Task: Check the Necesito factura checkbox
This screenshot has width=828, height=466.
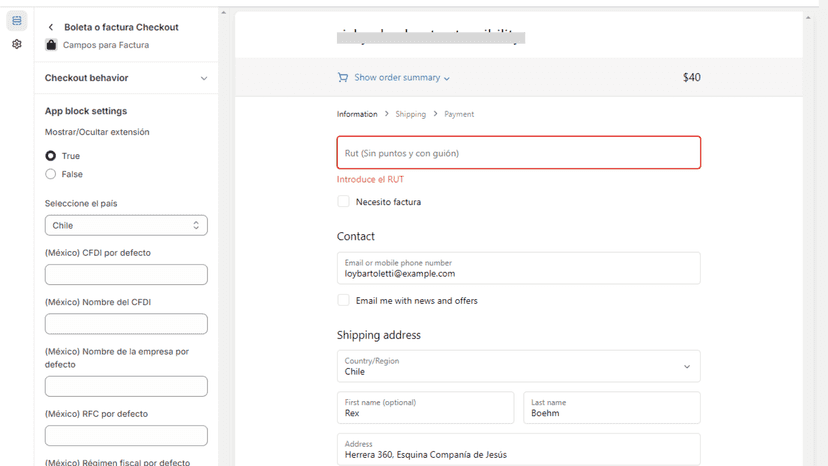Action: pyautogui.click(x=343, y=201)
